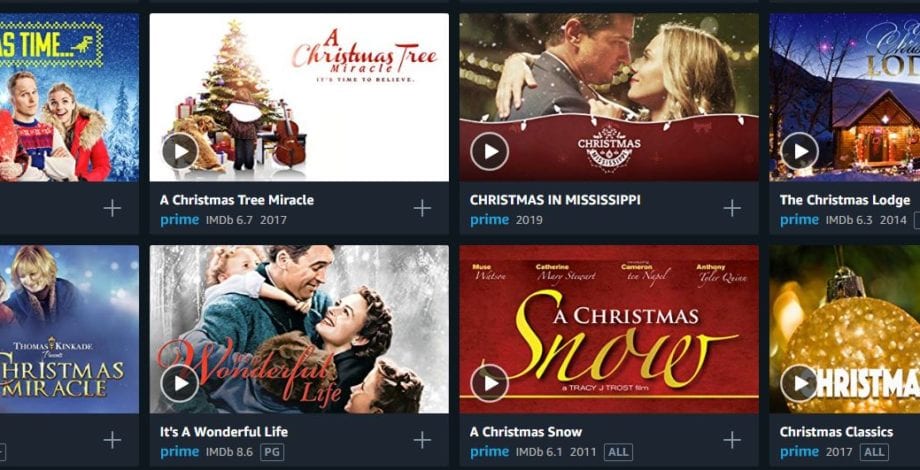
Task: Open The Christmas Lodge title link
Action: (x=845, y=200)
